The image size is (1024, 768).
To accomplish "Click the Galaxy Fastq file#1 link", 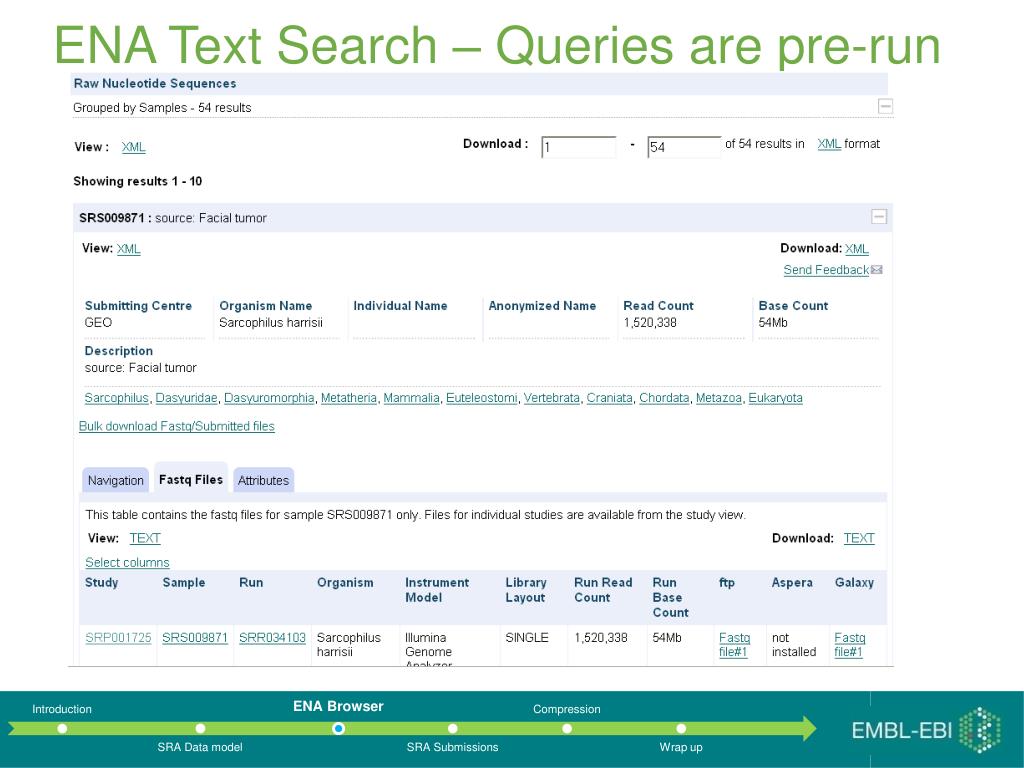I will pyautogui.click(x=850, y=645).
